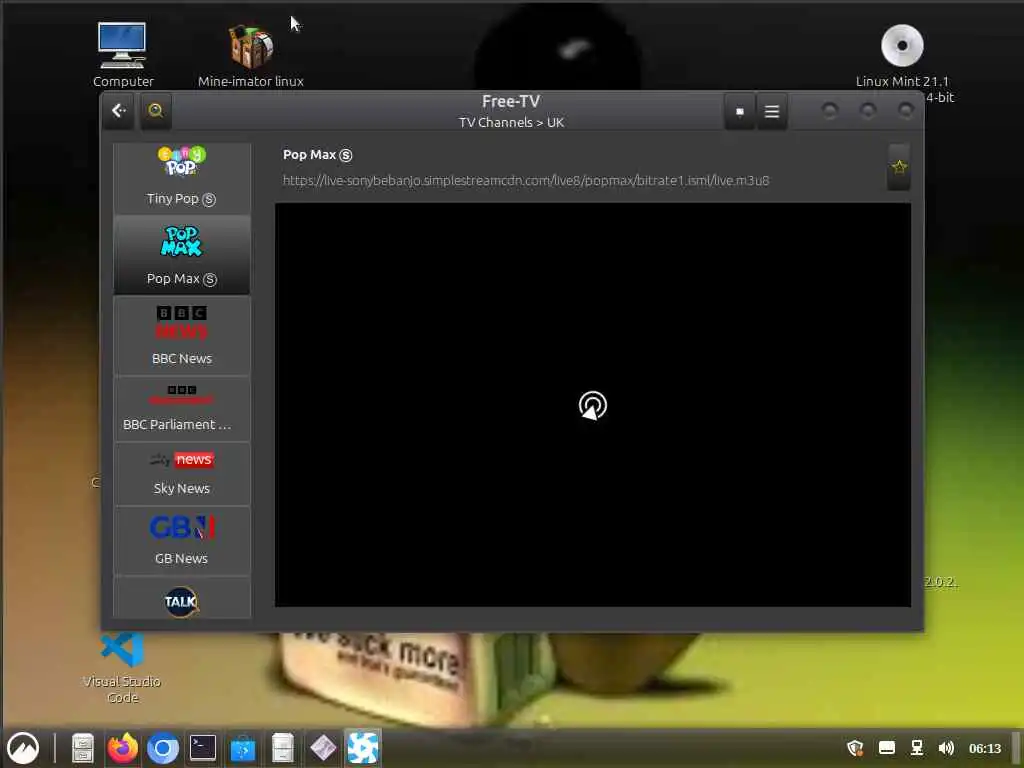Maximize the Free-TV window
Screen dimensions: 1024x768
pos(867,110)
